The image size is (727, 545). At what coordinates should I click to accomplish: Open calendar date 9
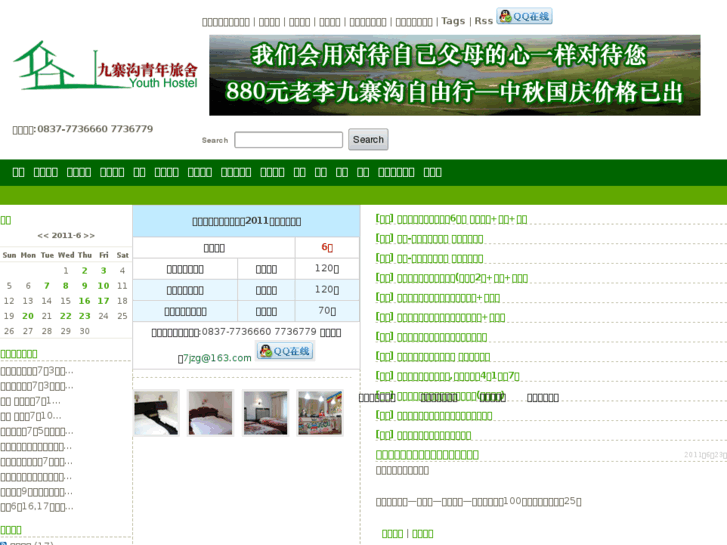coord(84,286)
